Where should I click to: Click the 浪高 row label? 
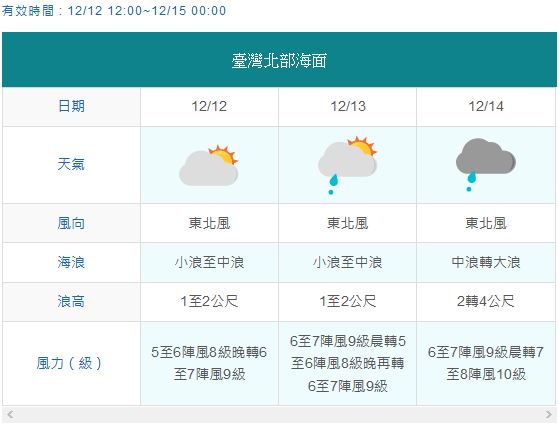[x=71, y=302]
